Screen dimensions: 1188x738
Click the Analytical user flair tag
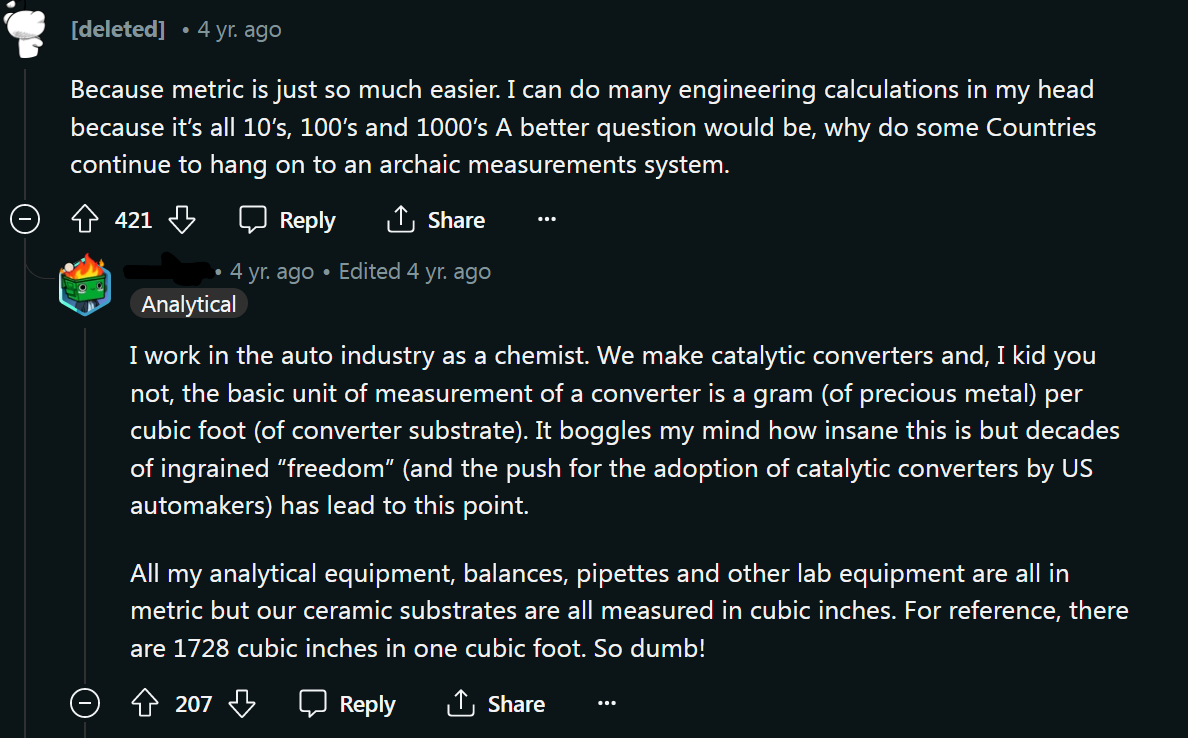[x=189, y=304]
